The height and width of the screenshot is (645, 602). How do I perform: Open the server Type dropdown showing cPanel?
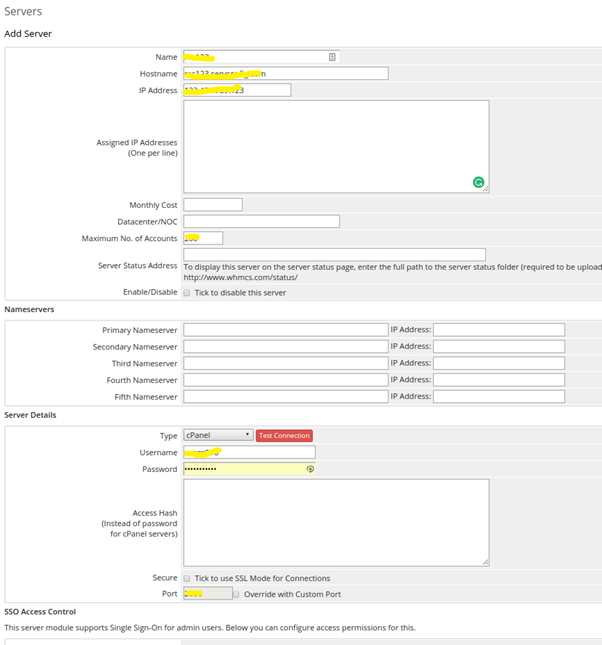pyautogui.click(x=218, y=435)
